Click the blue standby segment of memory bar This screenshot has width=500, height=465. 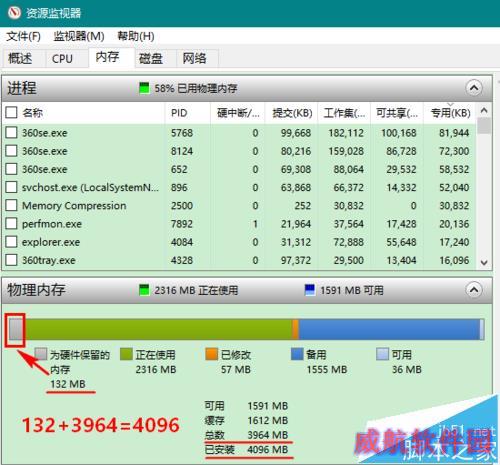389,329
